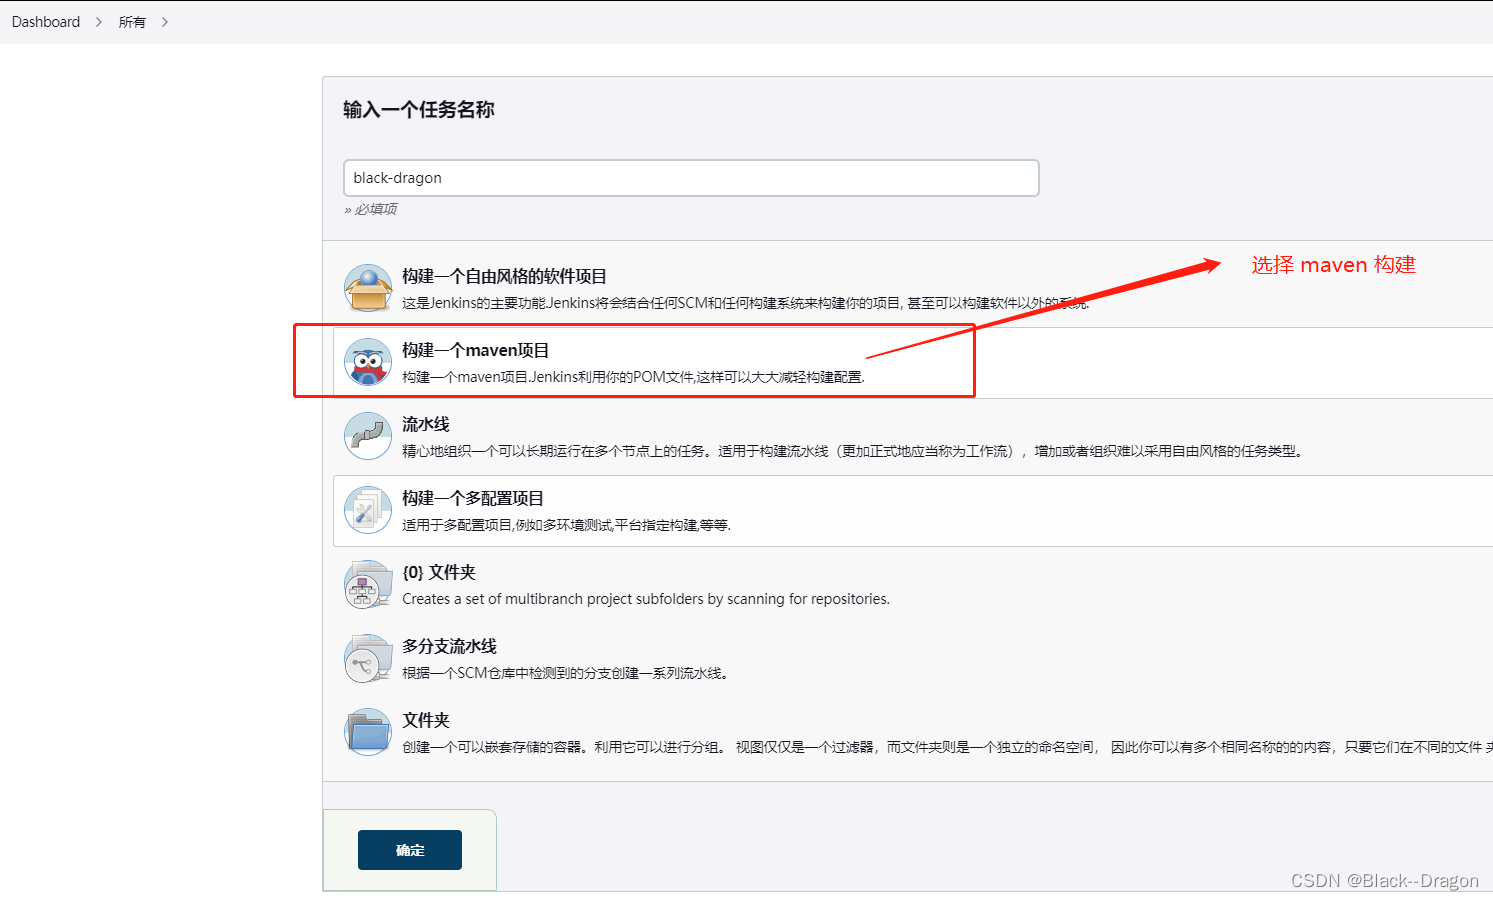Select the 多分支流水线 project type
Screen dimensions: 1493x900
(x=450, y=646)
